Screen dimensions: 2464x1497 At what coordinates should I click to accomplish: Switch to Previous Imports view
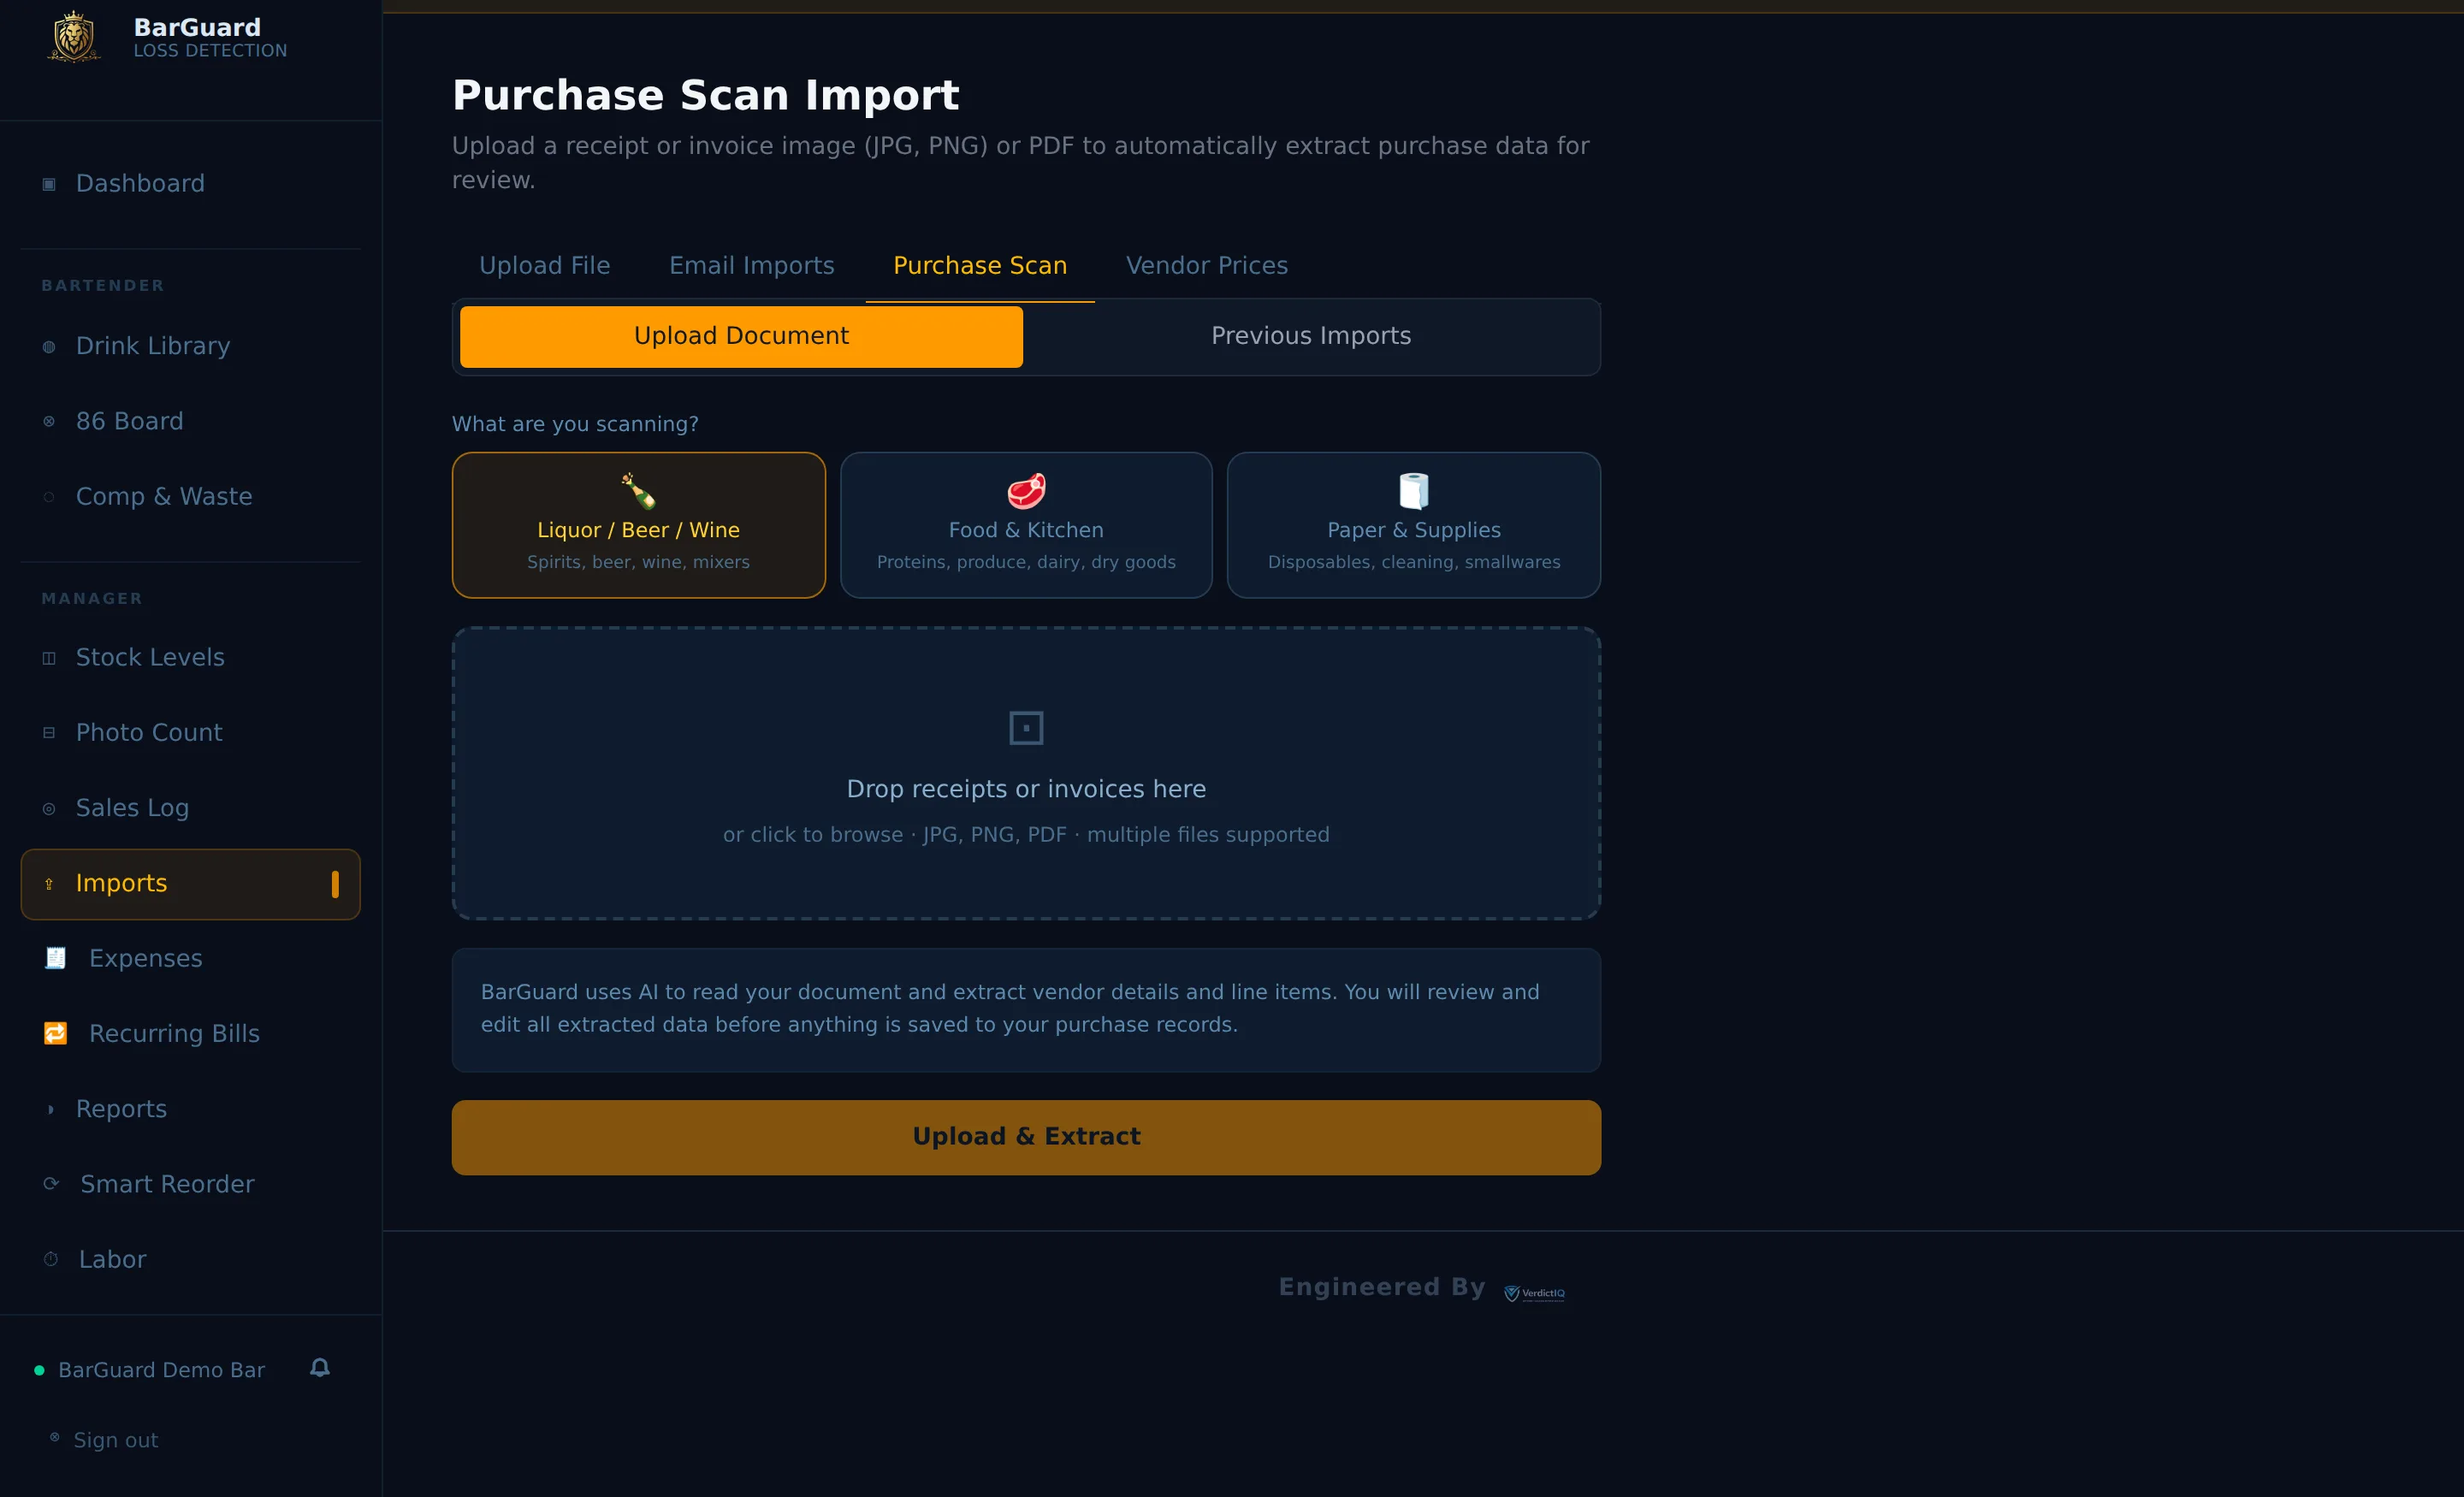(x=1311, y=337)
